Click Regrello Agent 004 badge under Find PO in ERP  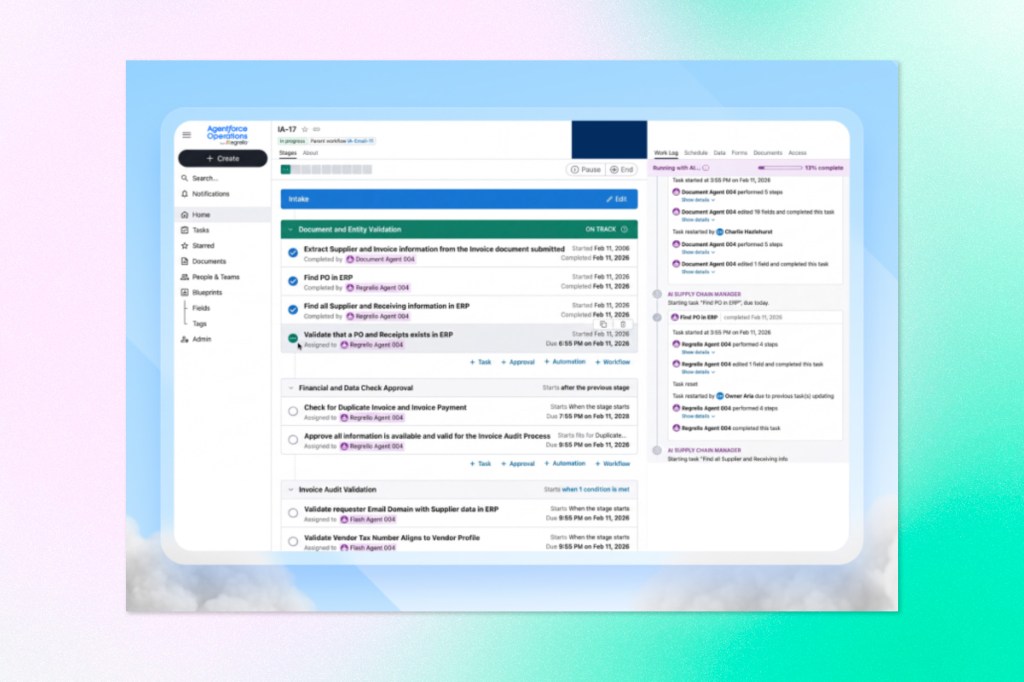click(x=378, y=287)
